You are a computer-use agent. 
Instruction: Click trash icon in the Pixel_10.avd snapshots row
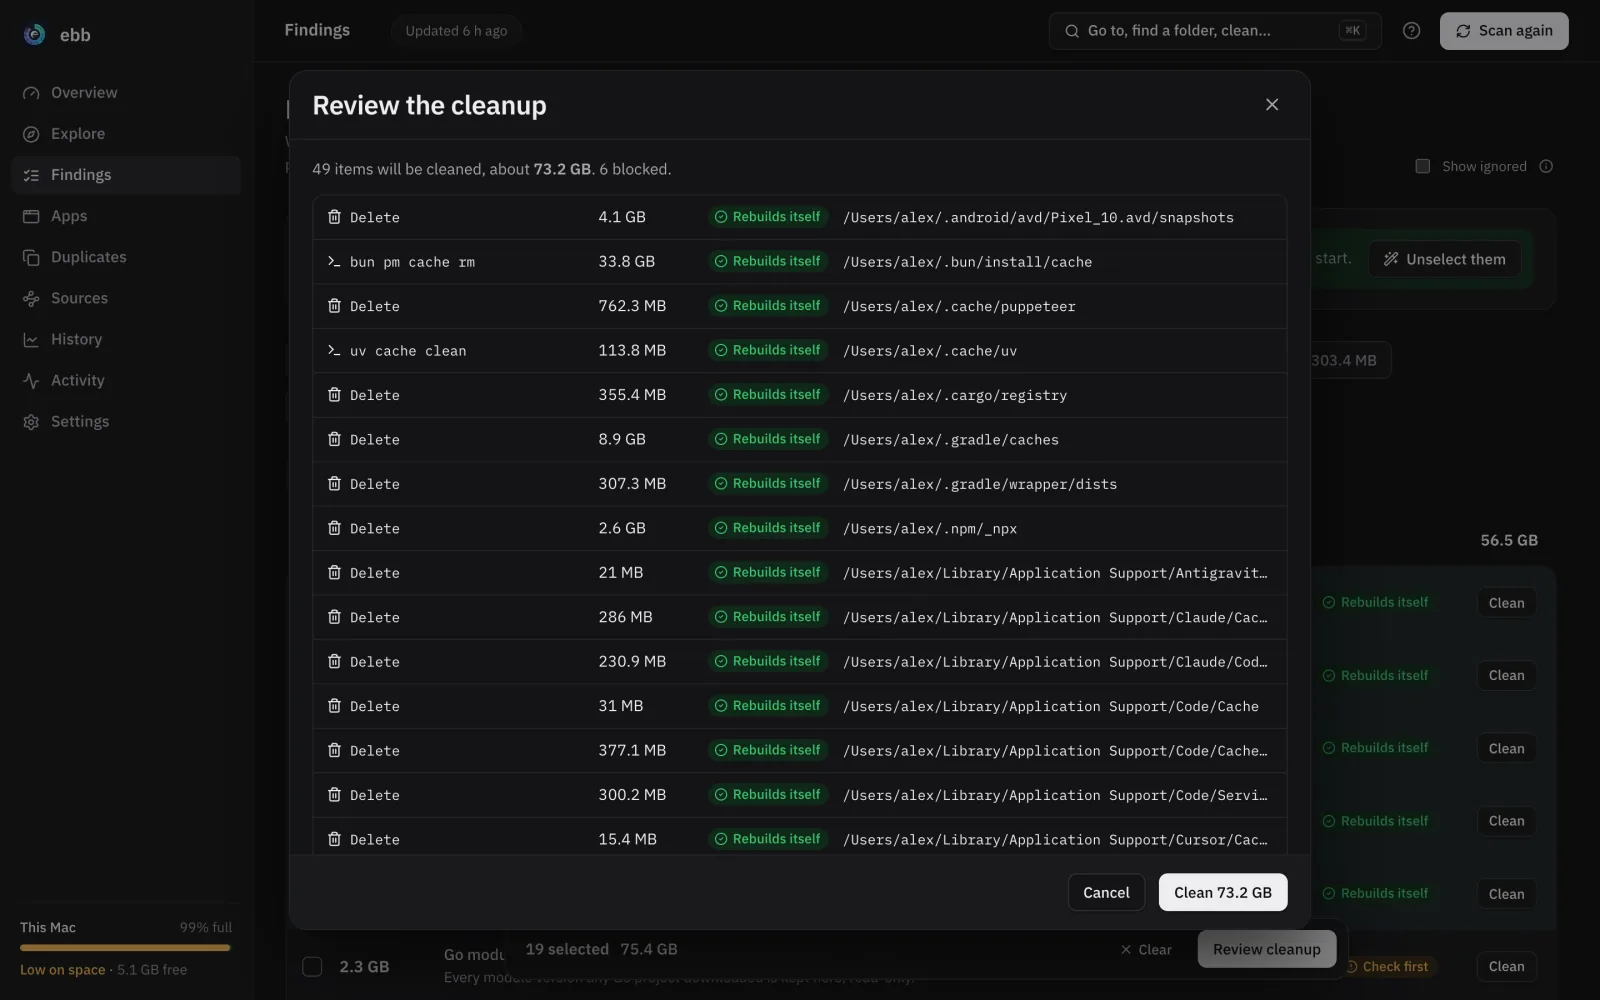tap(334, 217)
